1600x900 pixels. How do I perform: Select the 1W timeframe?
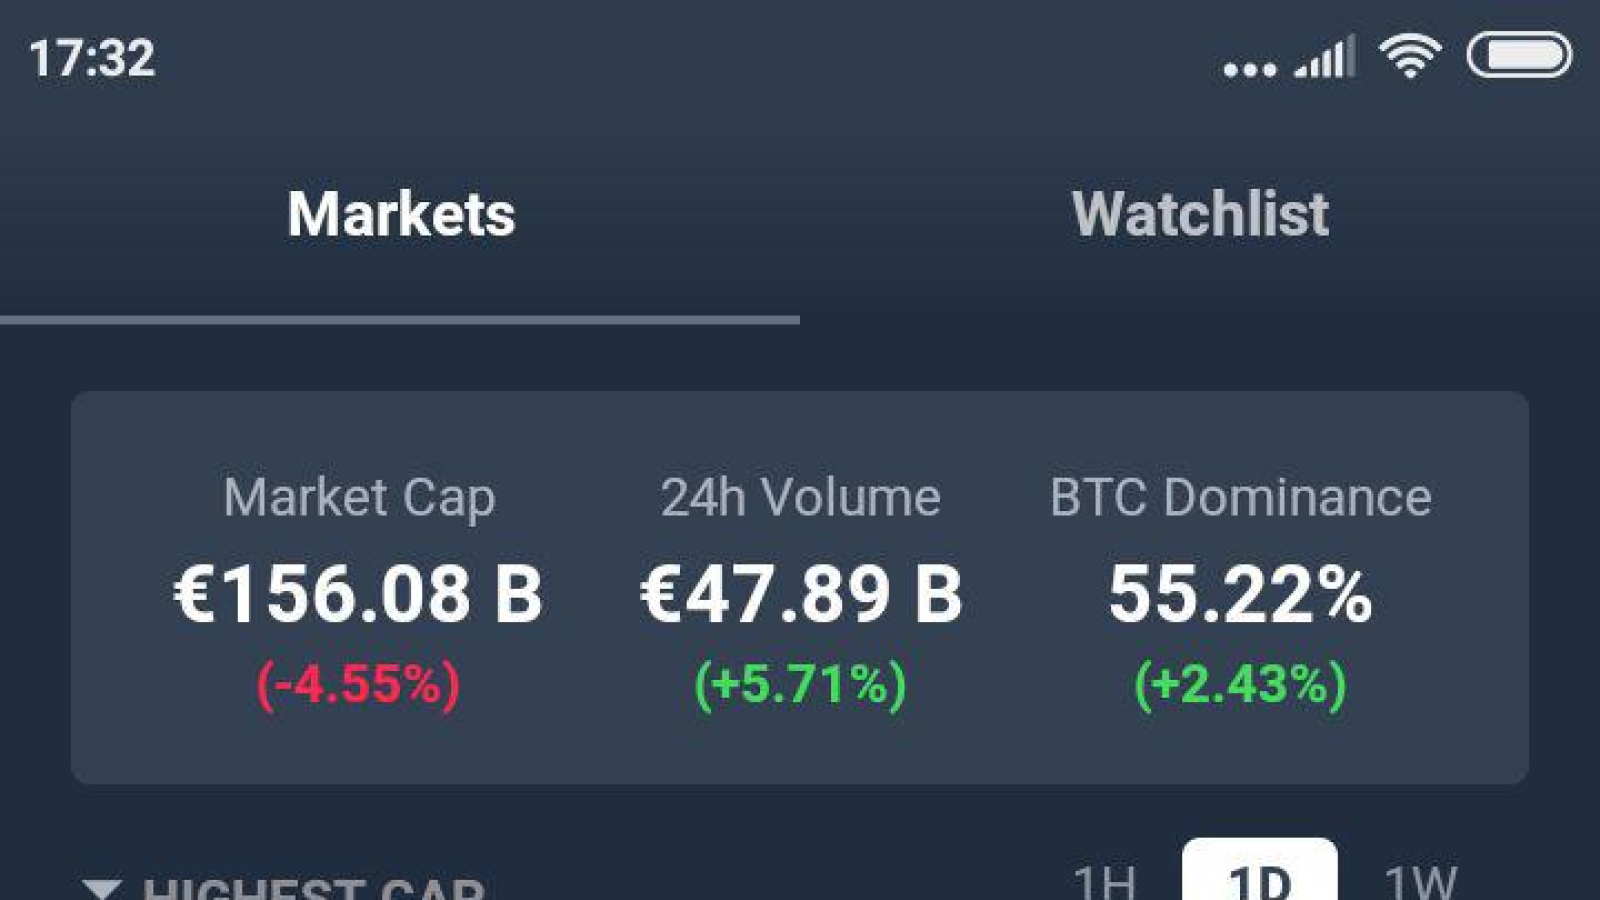[x=1420, y=881]
